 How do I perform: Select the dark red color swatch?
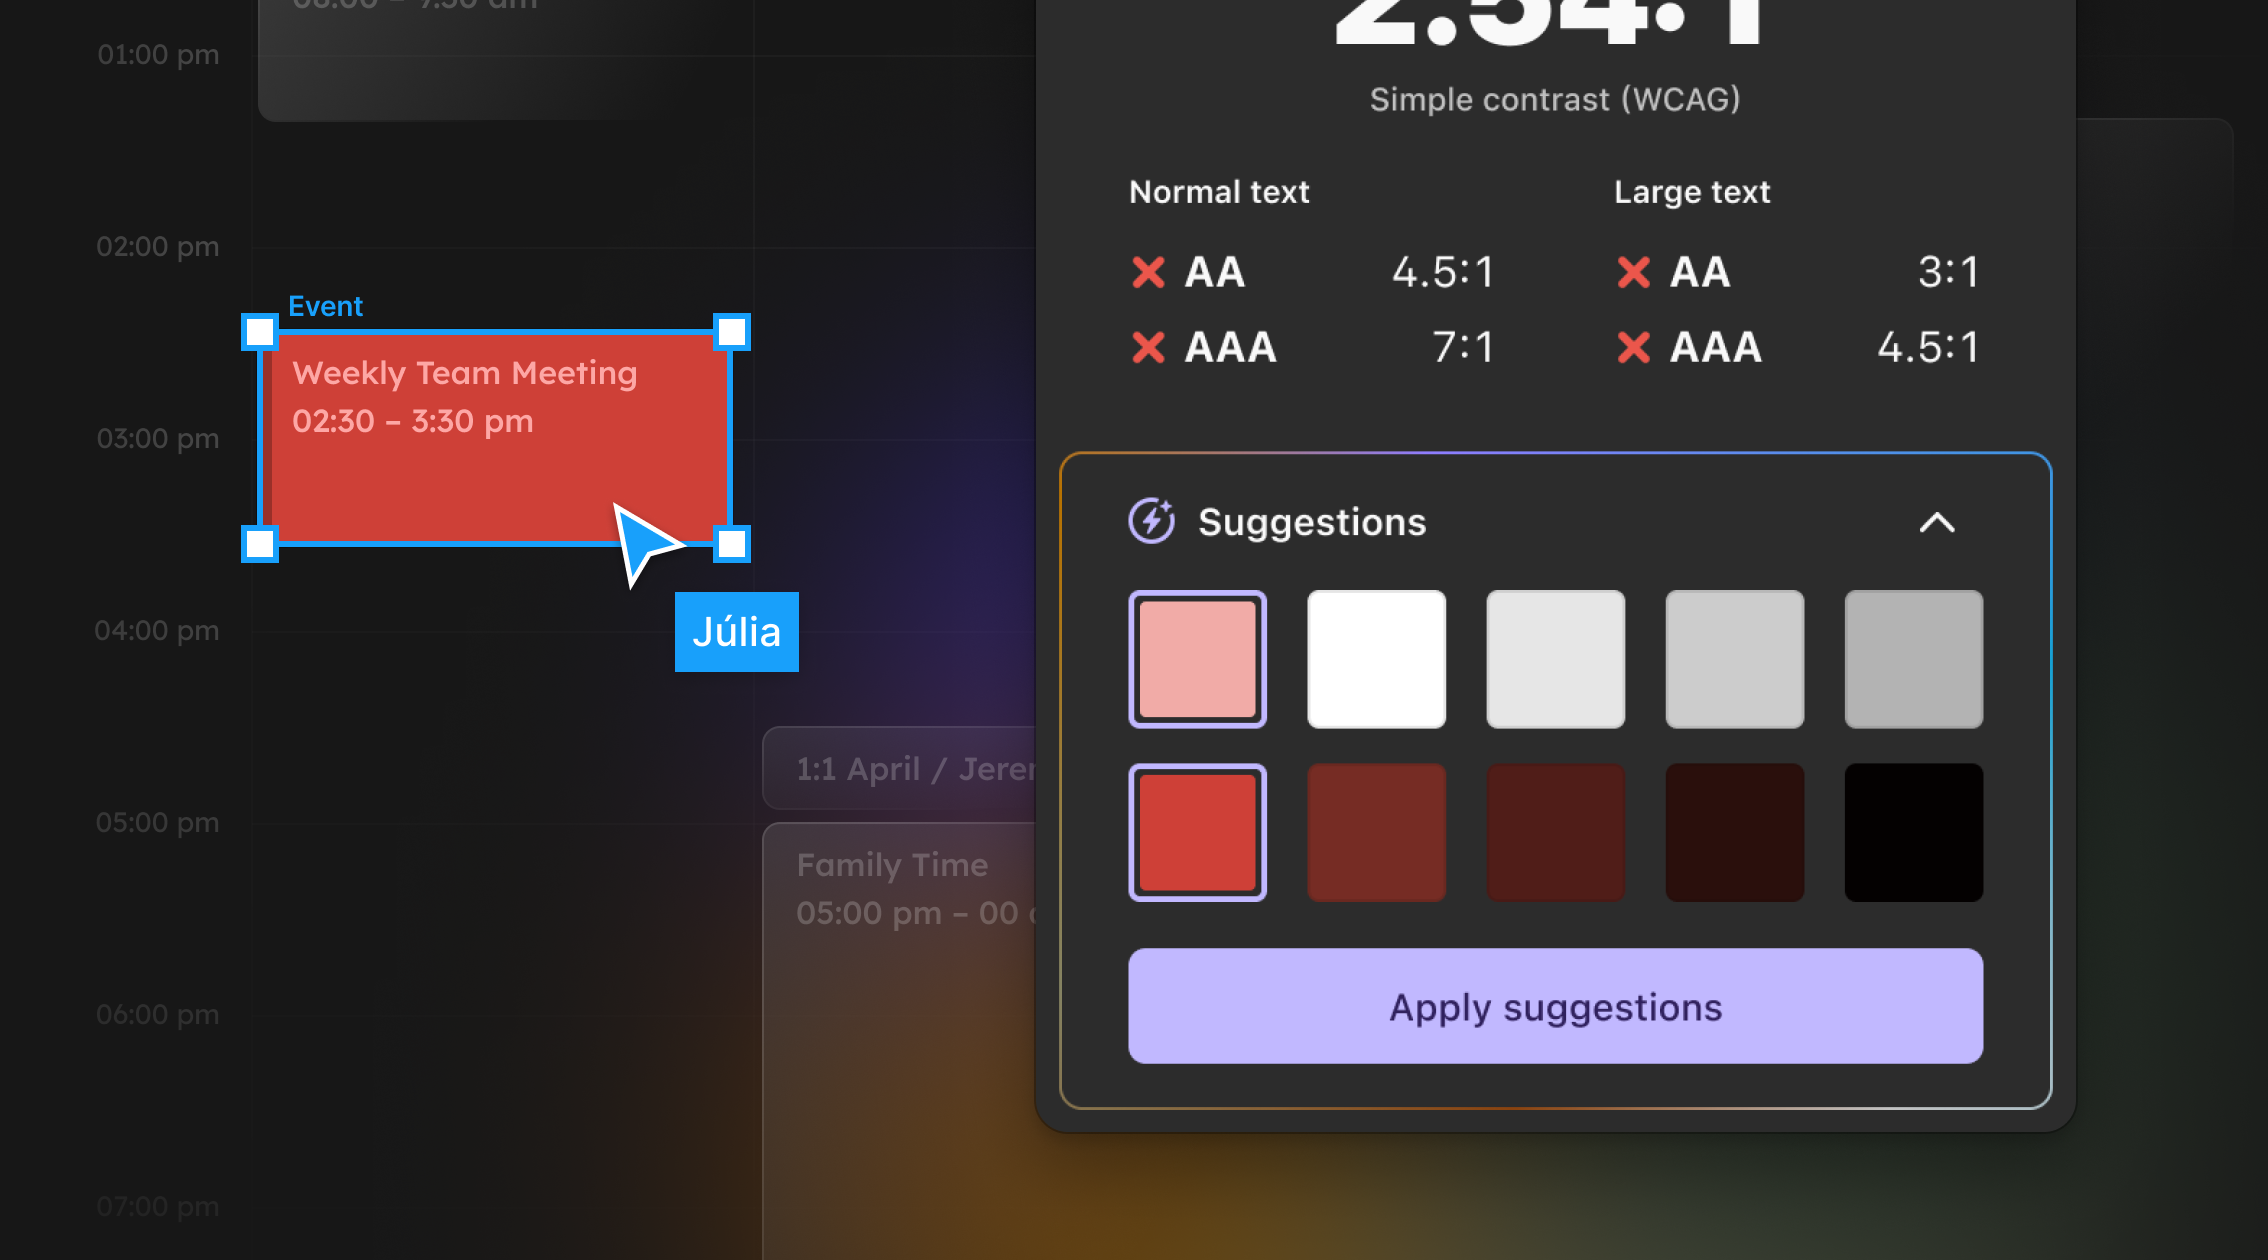pos(1376,832)
